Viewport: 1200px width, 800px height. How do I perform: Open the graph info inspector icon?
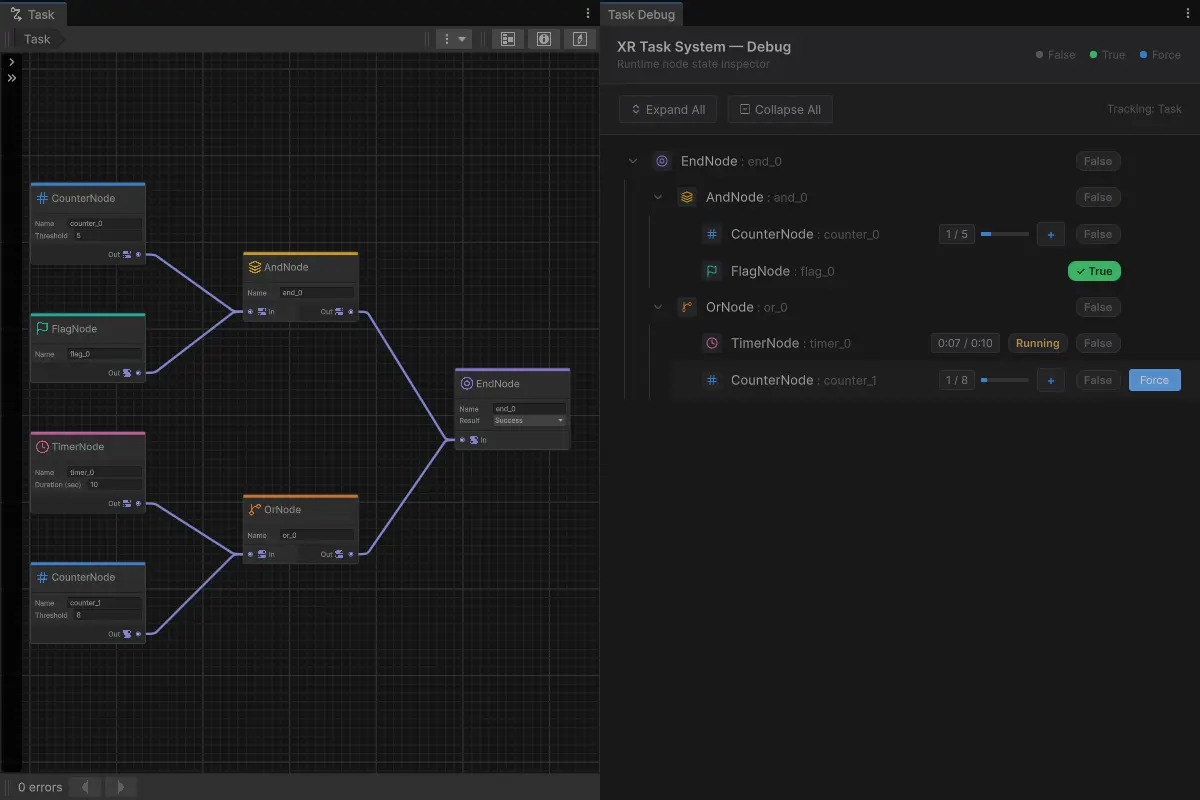tap(544, 39)
